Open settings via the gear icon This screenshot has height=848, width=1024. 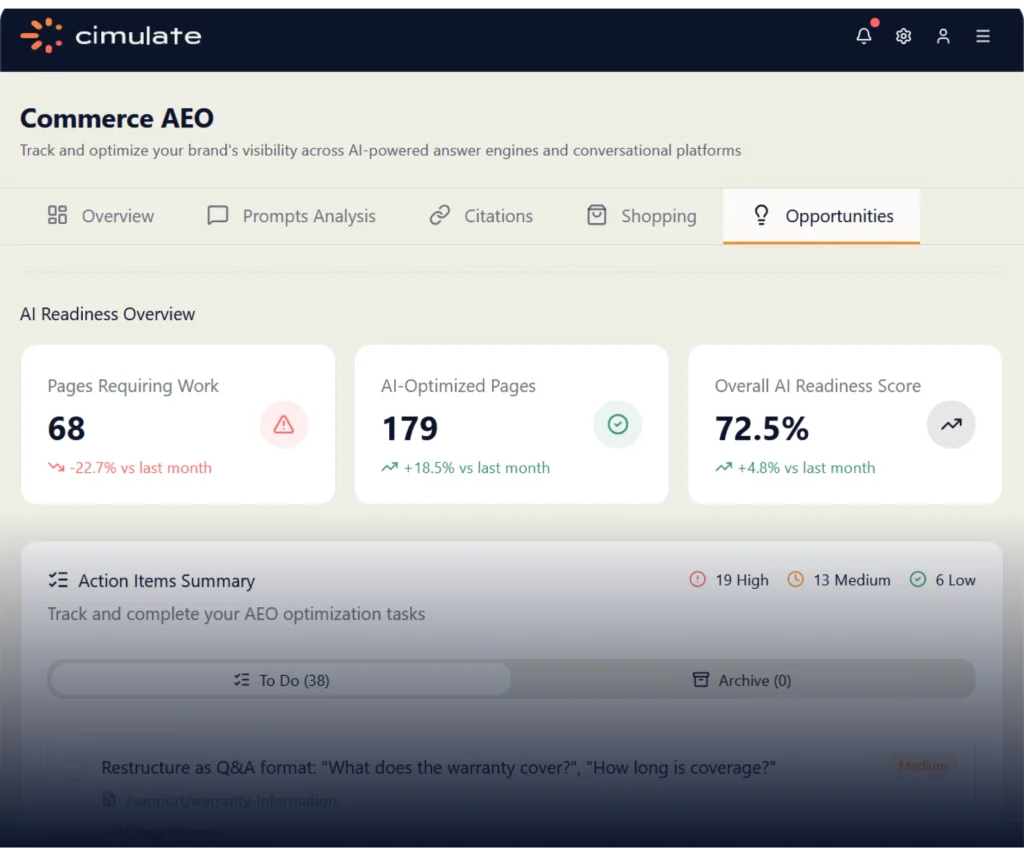[903, 36]
